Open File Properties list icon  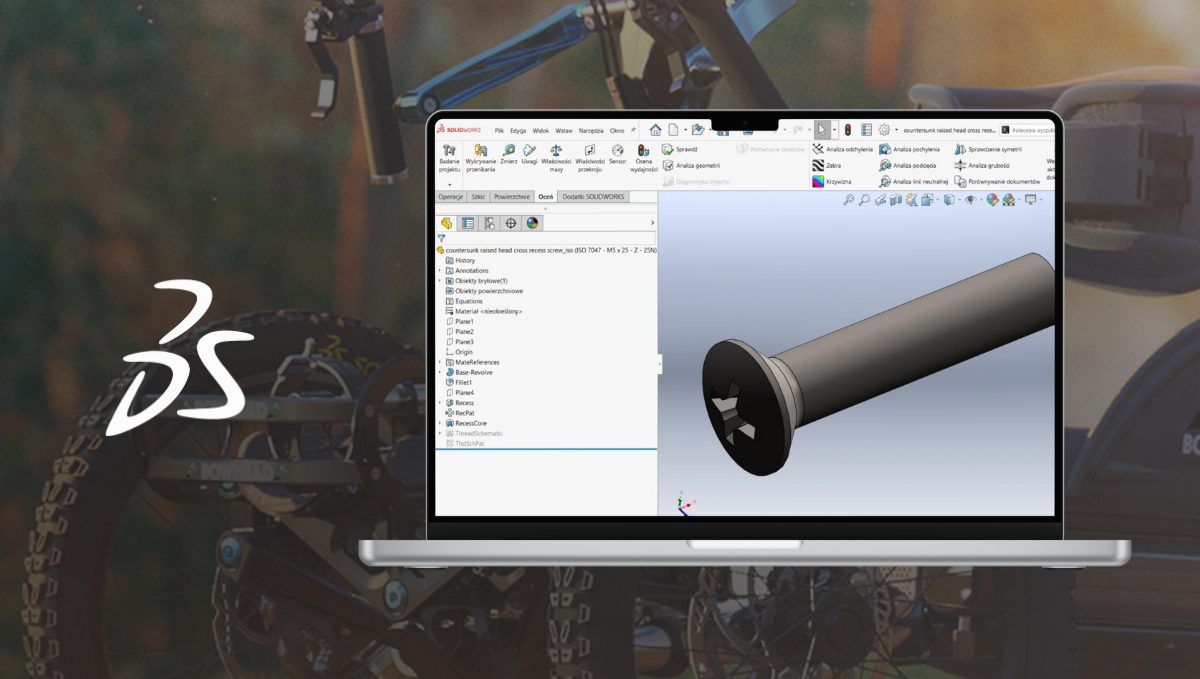866,130
